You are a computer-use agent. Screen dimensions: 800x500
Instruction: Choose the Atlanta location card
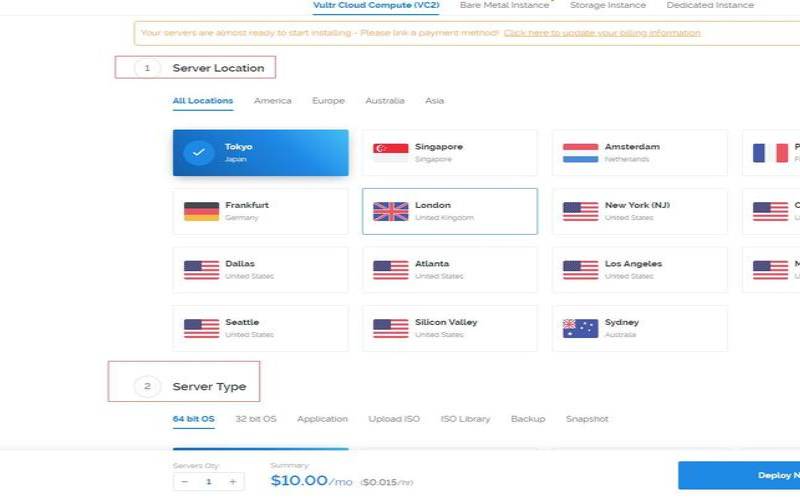point(449,270)
